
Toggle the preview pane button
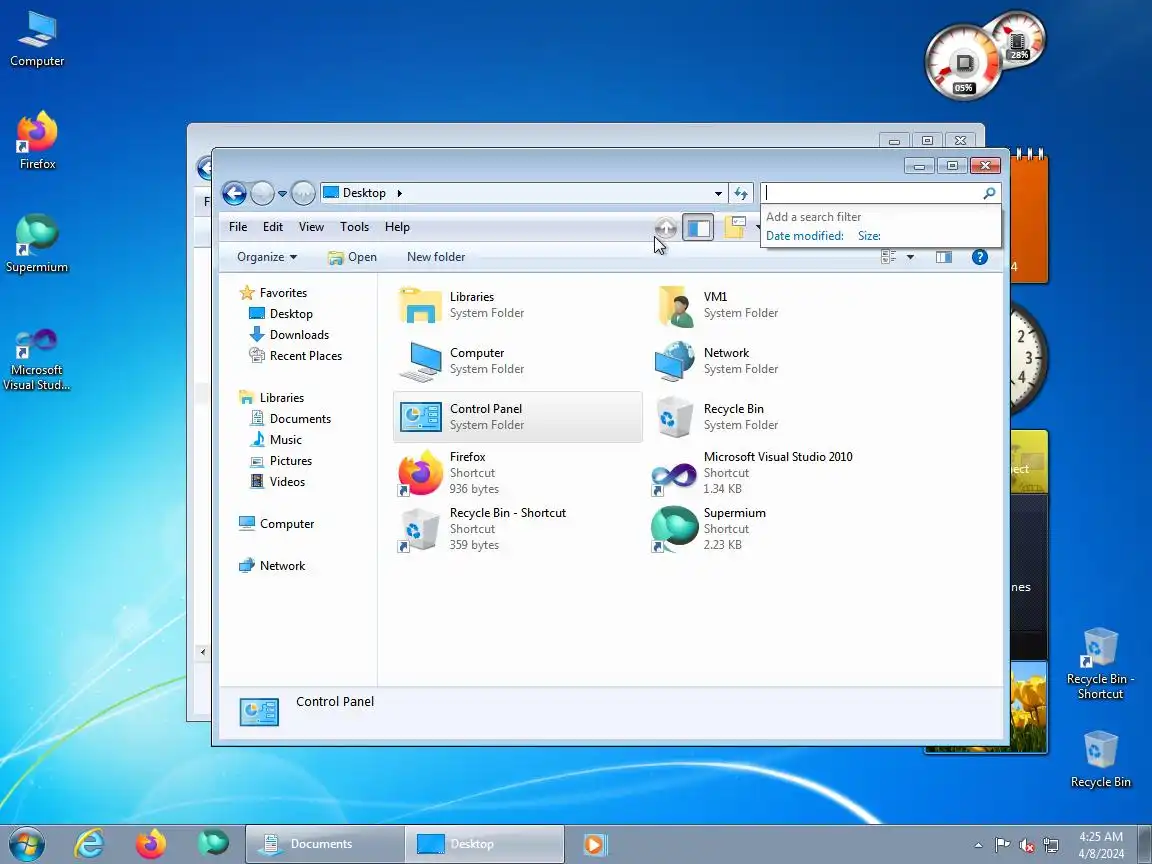point(944,257)
